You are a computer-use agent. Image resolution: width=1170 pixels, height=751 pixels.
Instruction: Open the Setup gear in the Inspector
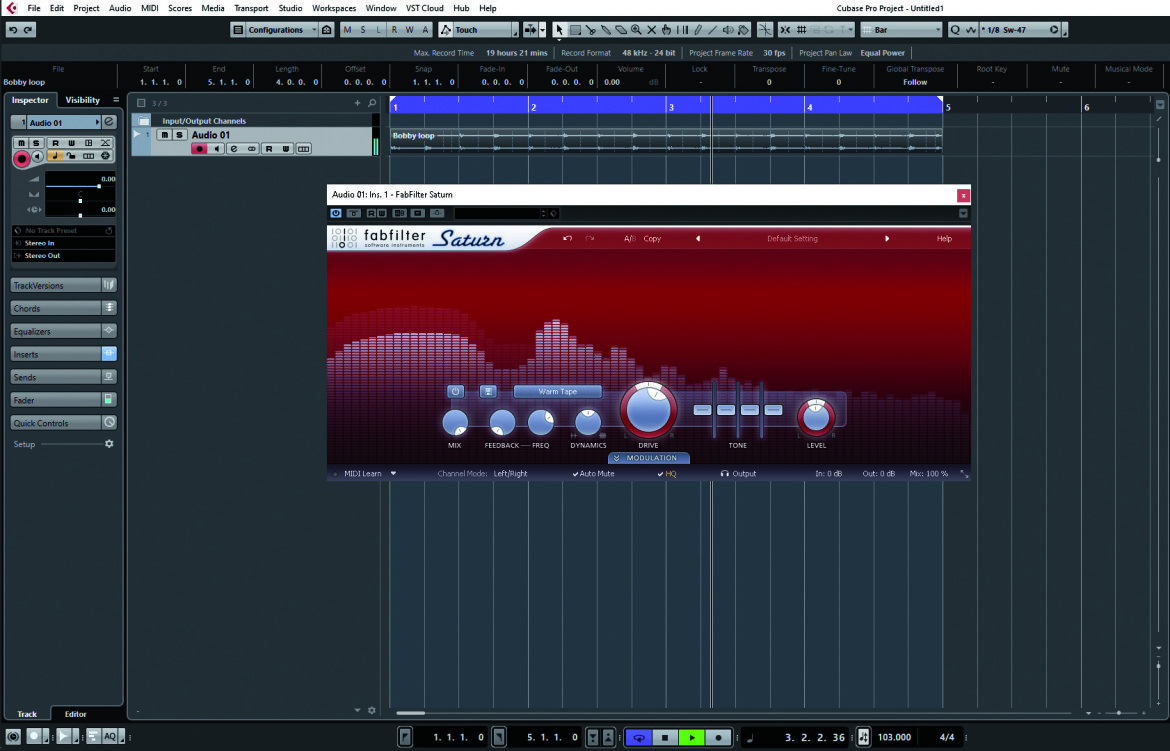point(109,444)
